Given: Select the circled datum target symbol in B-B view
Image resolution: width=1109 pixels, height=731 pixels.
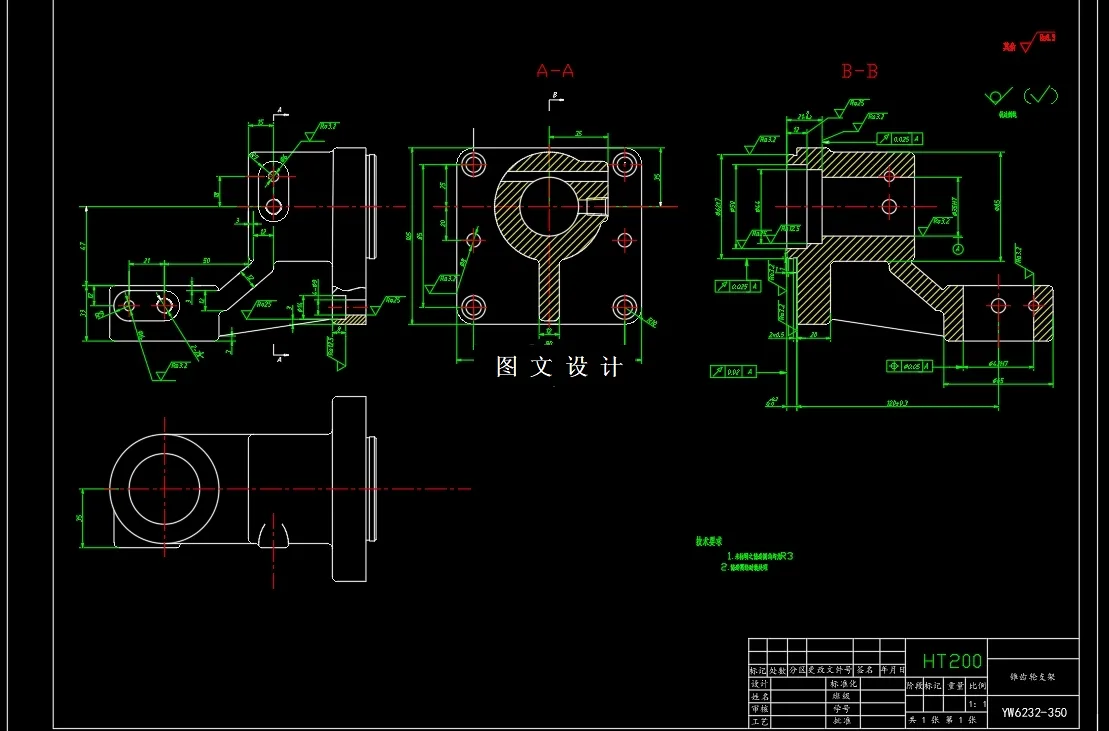Looking at the screenshot, I should point(958,249).
